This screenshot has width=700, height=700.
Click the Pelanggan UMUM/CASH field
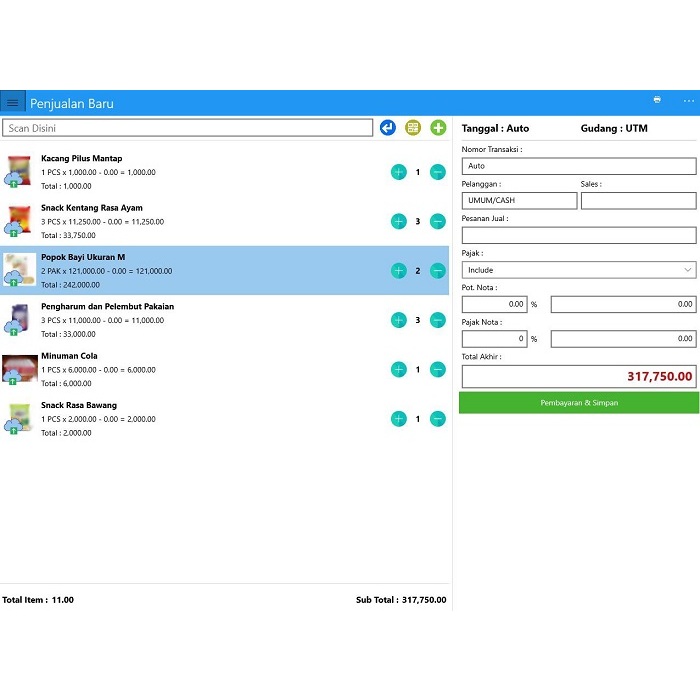coord(519,200)
